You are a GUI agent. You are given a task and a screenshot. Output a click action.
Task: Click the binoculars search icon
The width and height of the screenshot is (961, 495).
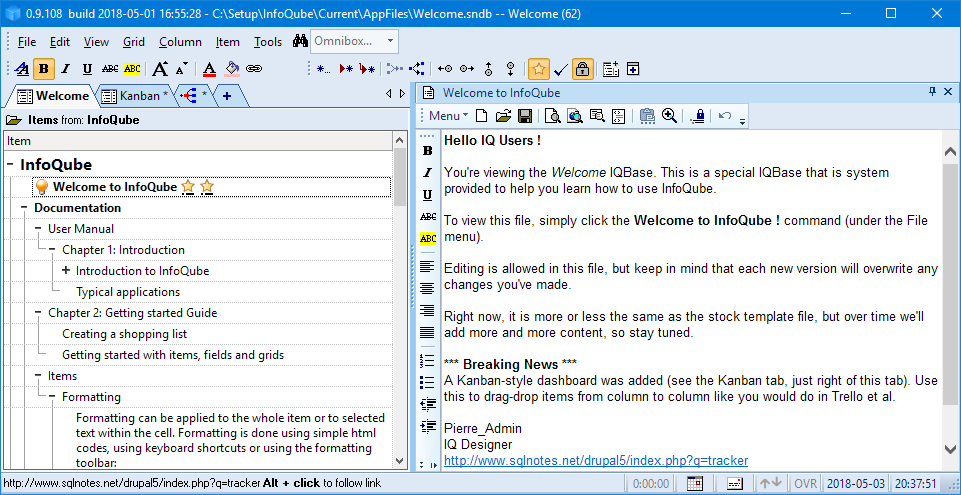300,42
